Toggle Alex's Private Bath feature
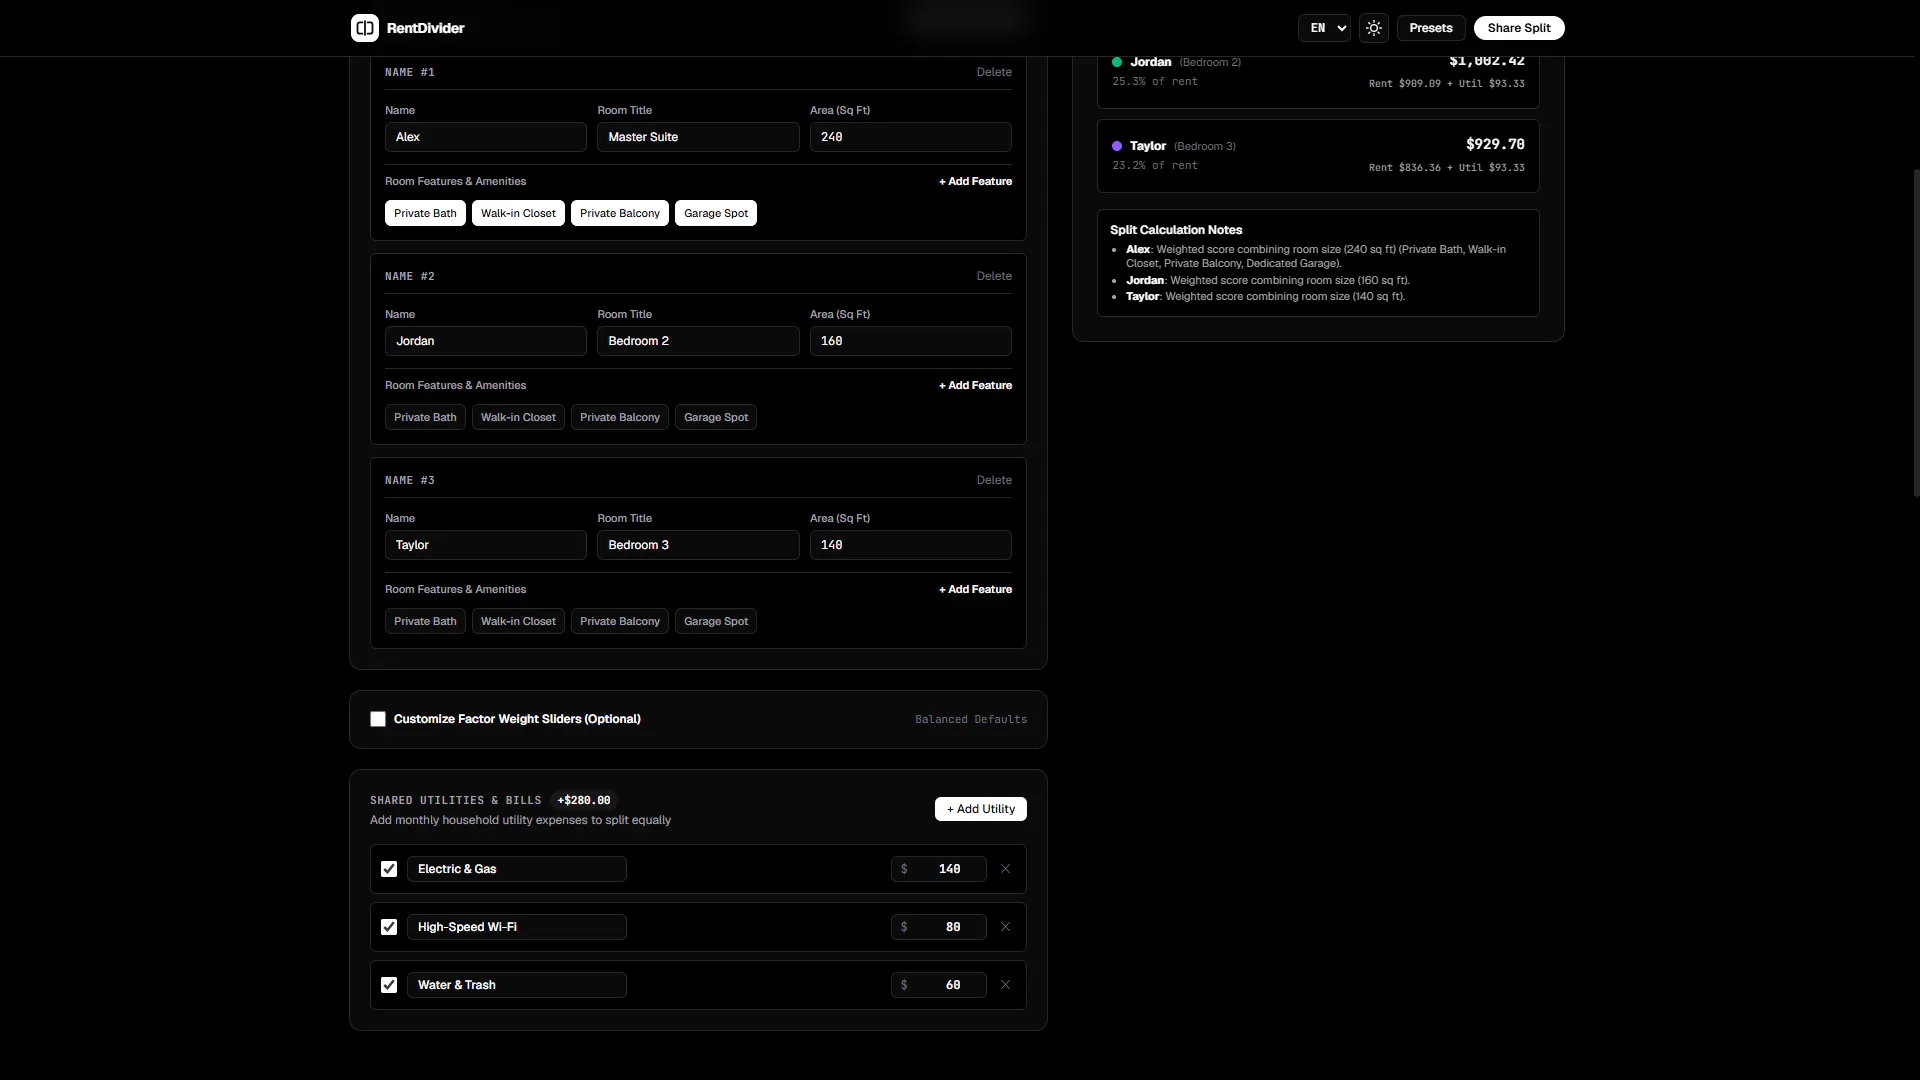 point(425,213)
